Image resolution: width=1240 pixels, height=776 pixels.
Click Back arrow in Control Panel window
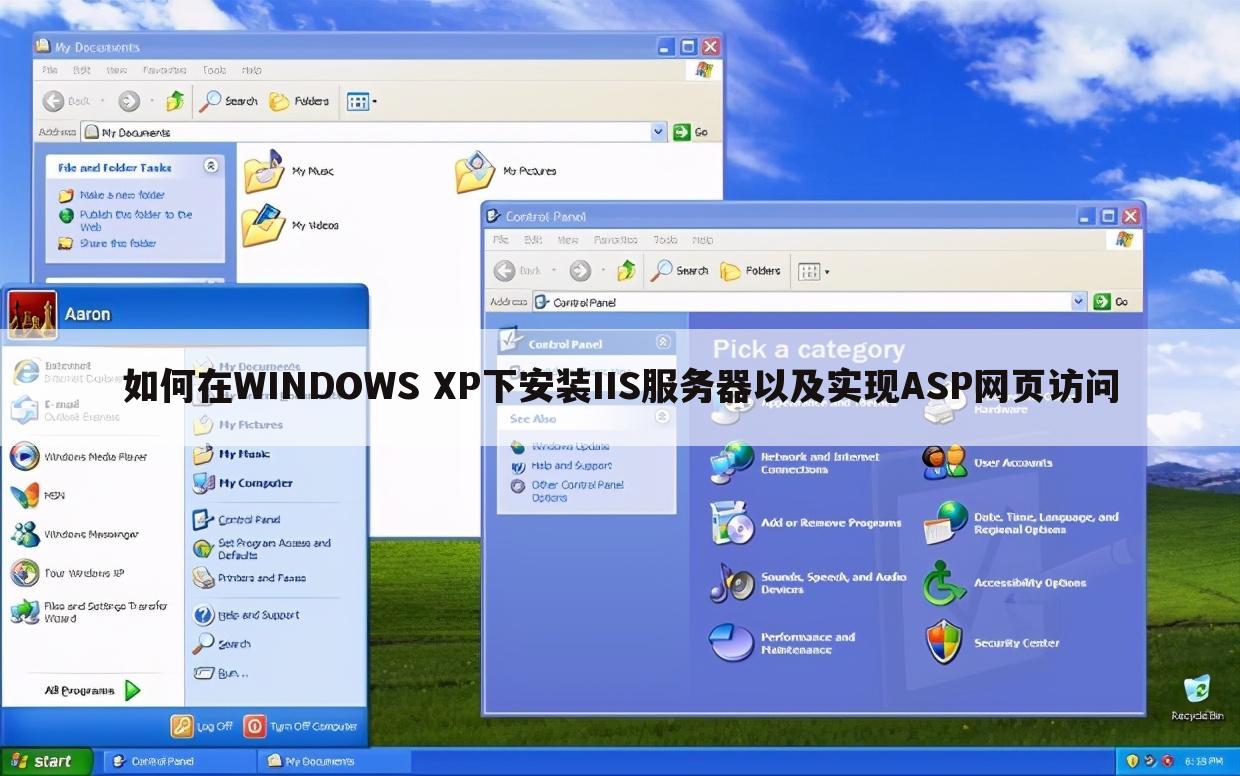(505, 271)
